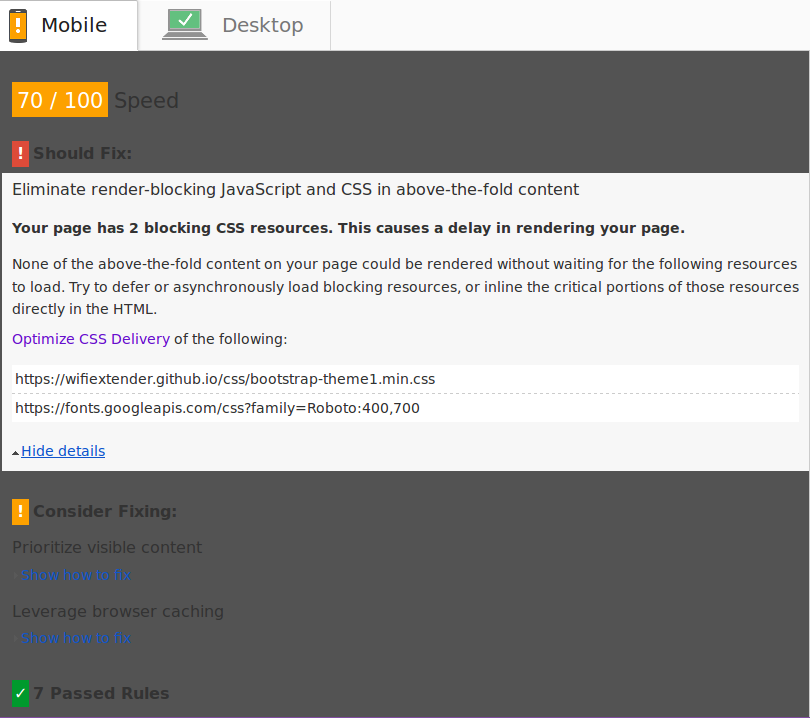Click the Consider Fixing section heading

105,512
